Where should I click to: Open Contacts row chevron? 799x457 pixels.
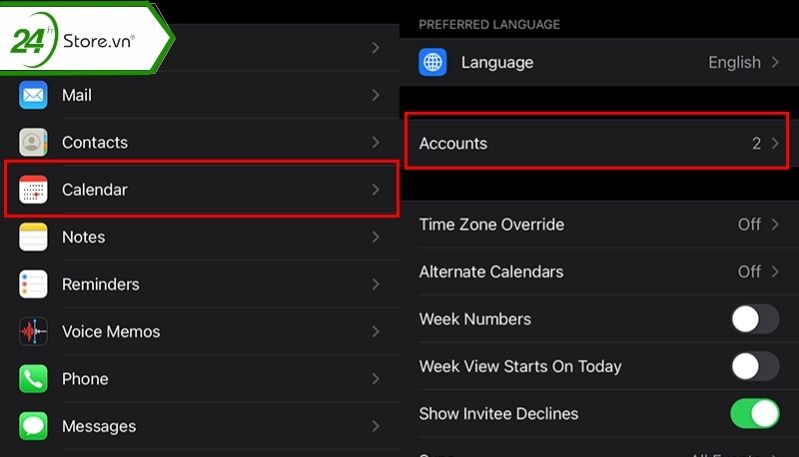(x=376, y=142)
